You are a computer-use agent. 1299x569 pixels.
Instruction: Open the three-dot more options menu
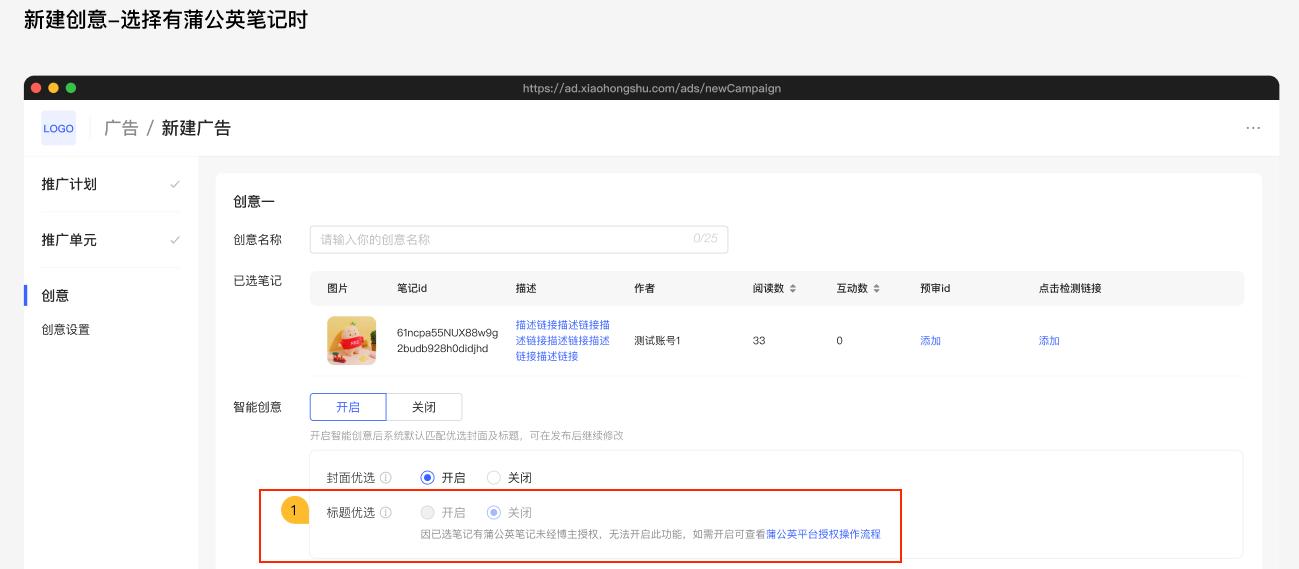pos(1253,128)
